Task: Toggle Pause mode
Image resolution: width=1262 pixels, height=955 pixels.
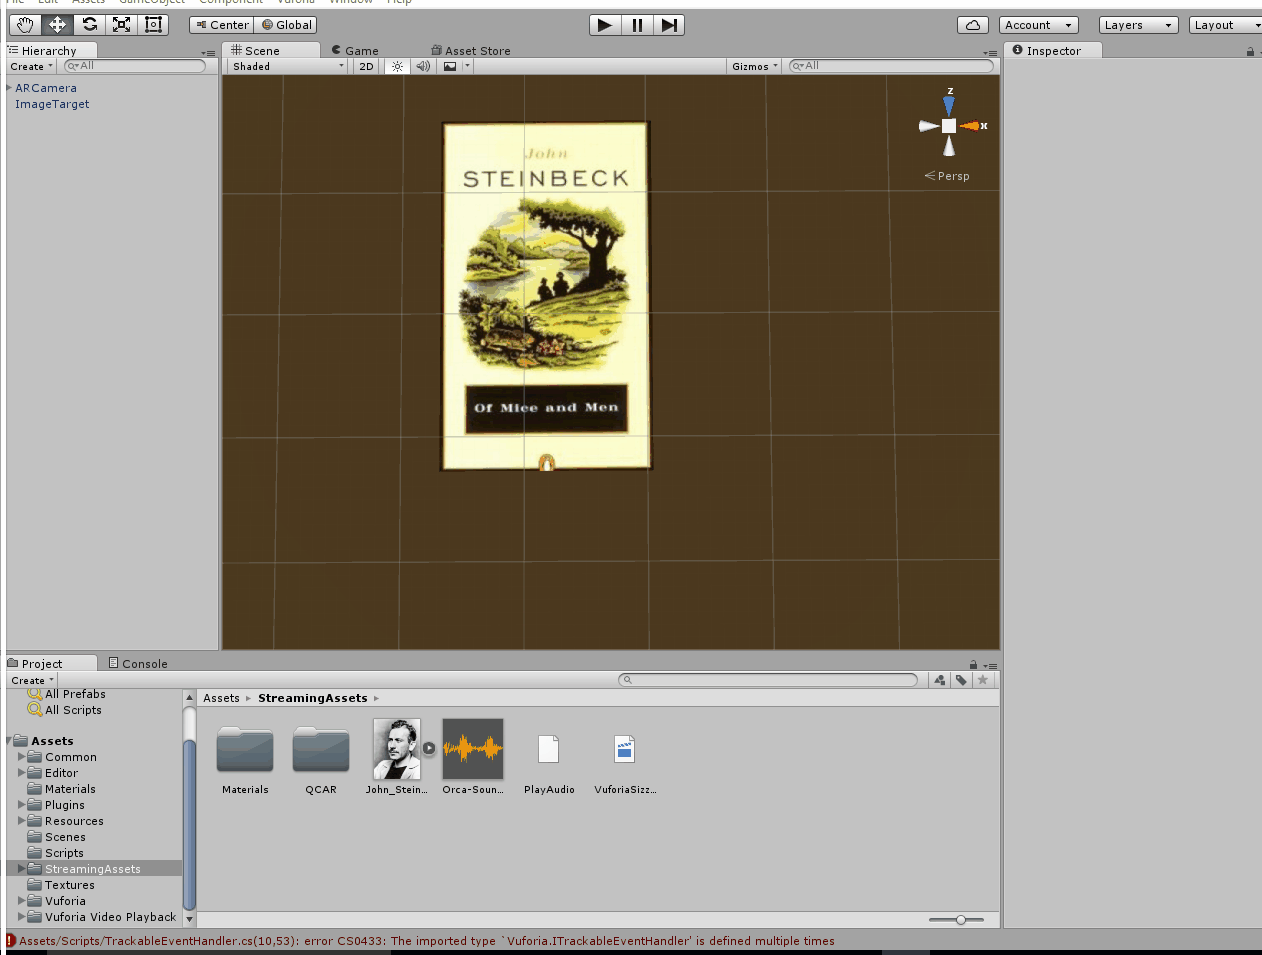Action: (637, 24)
